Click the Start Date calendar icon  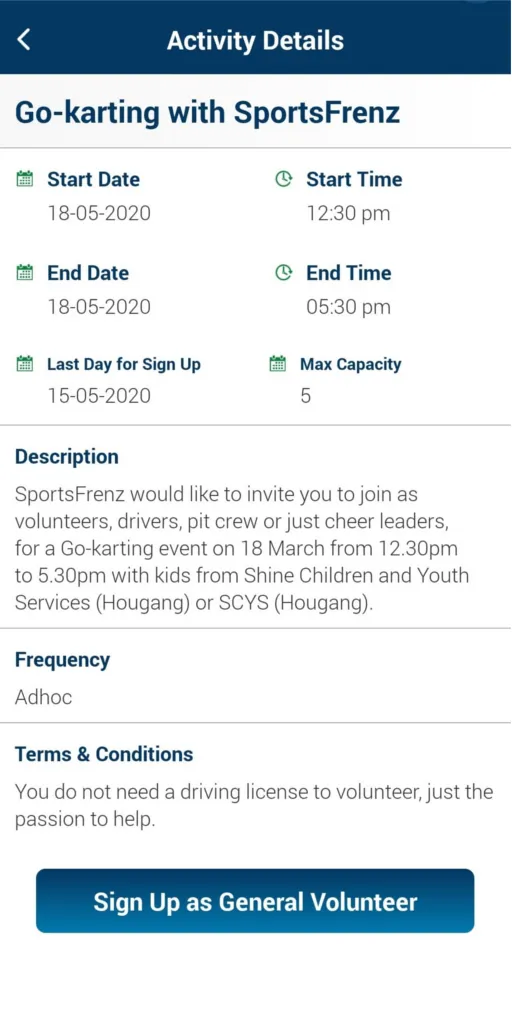click(24, 179)
